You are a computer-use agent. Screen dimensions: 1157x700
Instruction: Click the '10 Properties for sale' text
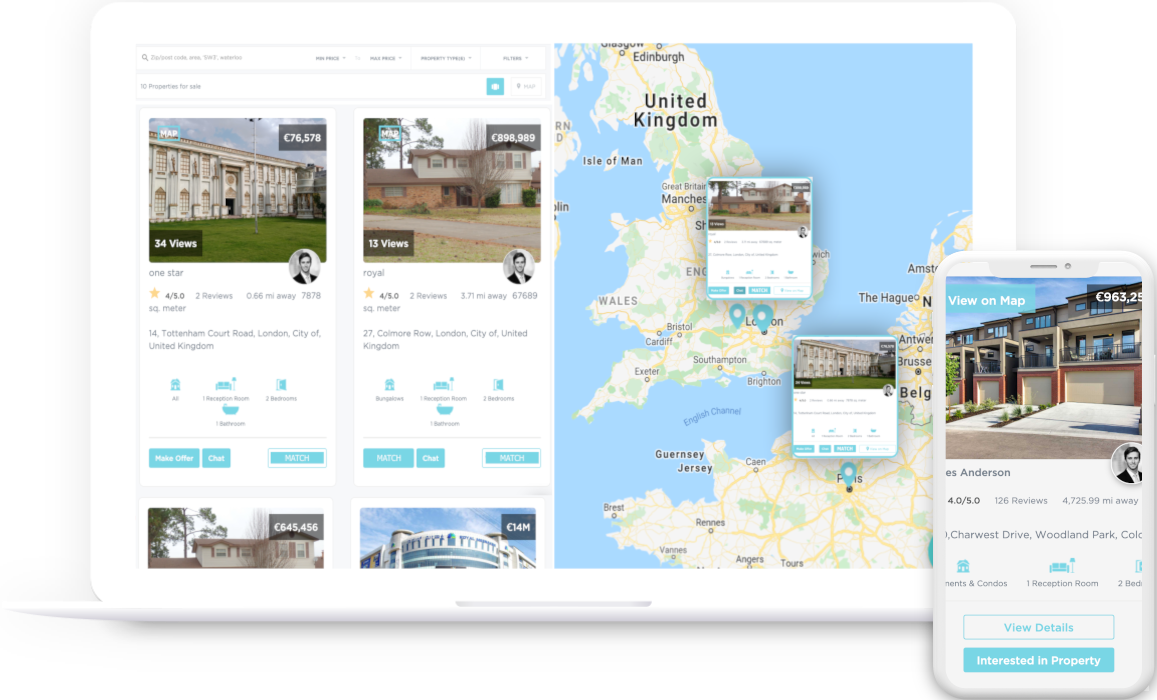[x=170, y=86]
